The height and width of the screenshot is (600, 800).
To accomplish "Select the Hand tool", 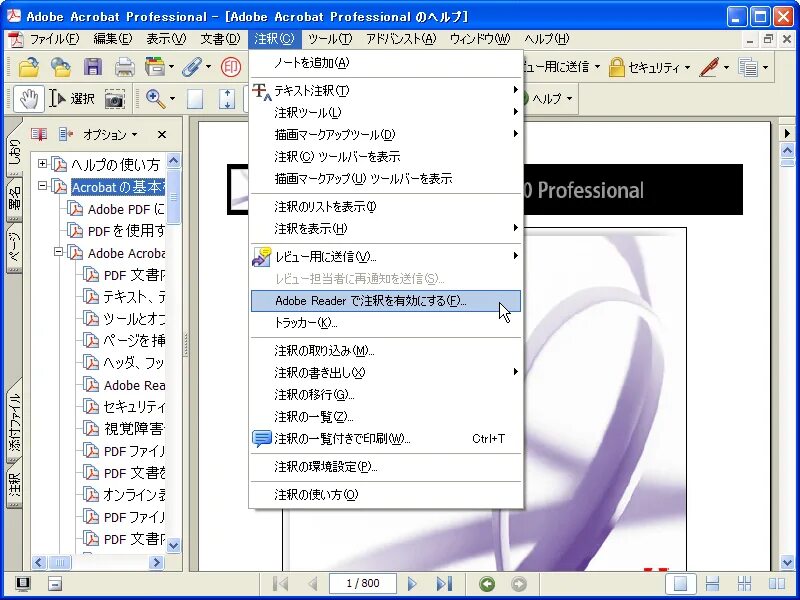I will point(30,100).
